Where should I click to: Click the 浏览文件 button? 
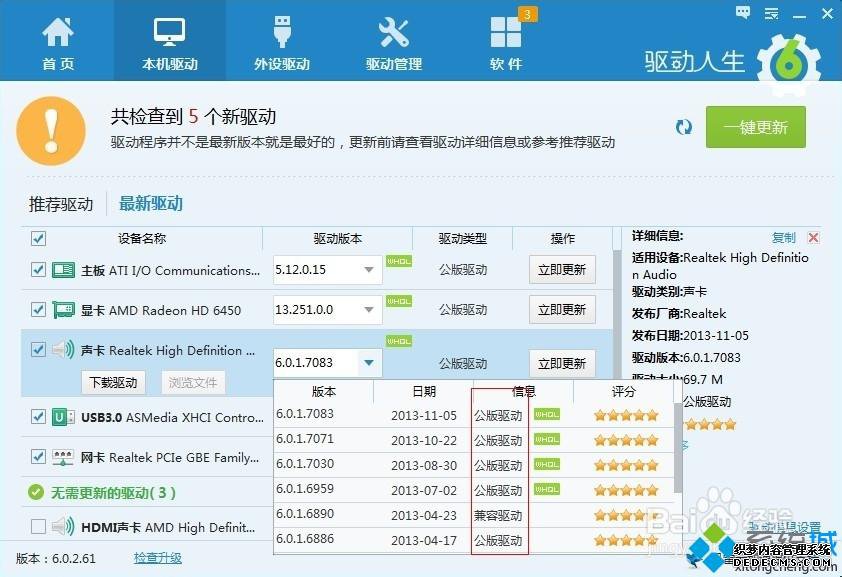click(x=193, y=382)
